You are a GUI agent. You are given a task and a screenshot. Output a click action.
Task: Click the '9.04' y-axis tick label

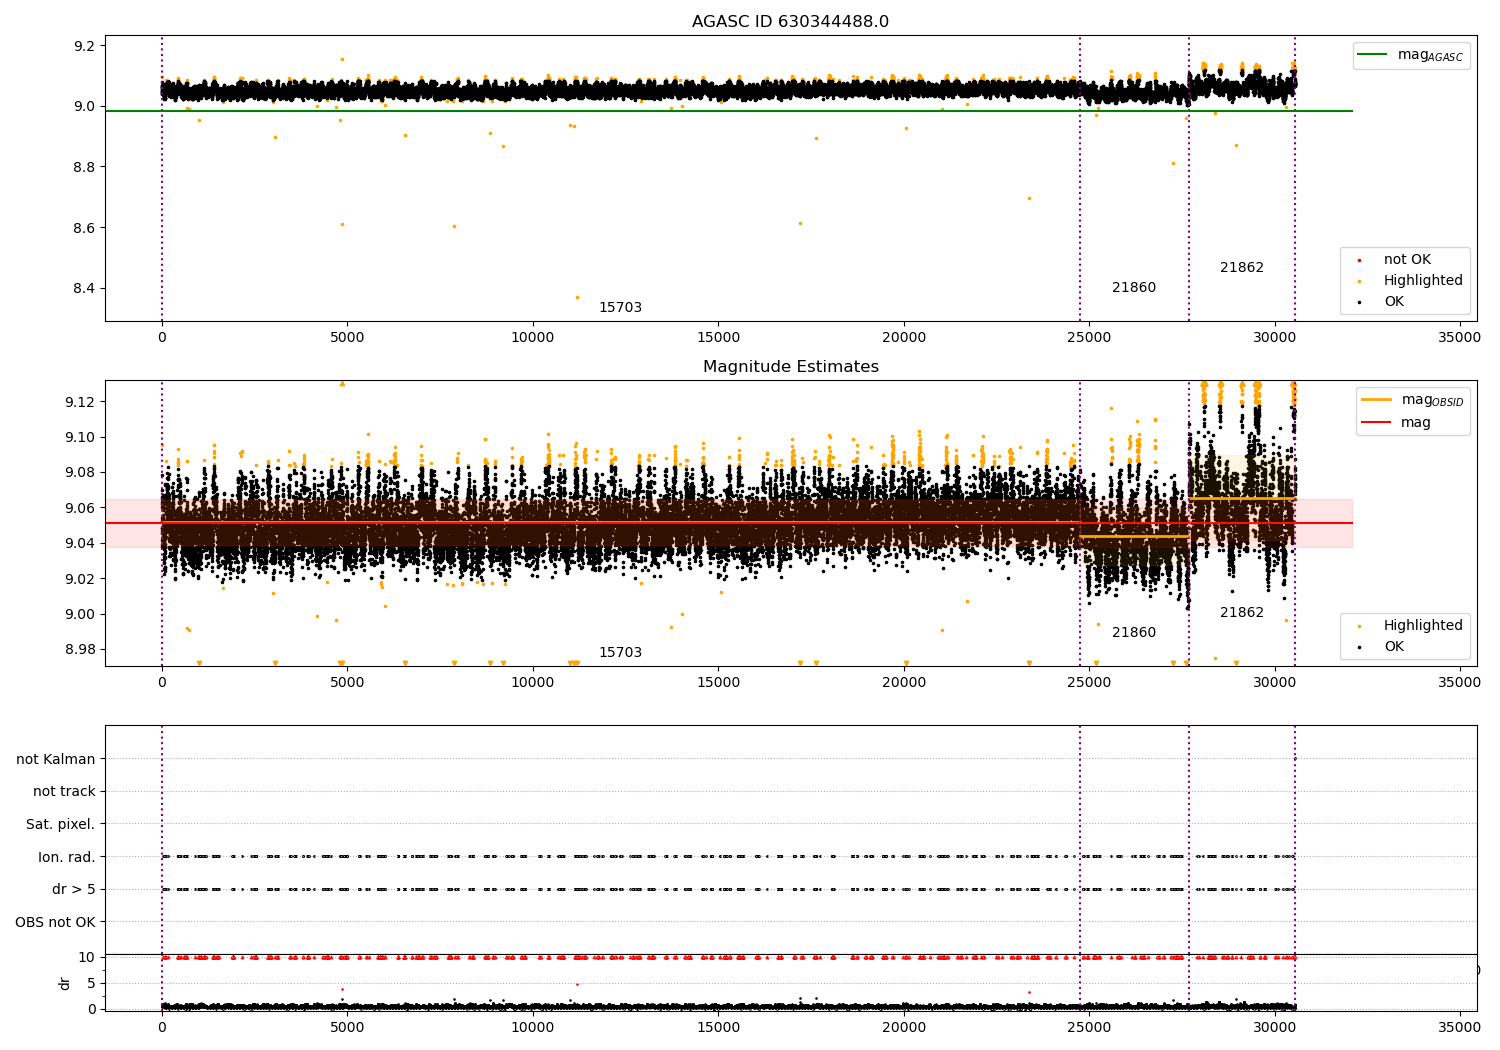coord(80,543)
